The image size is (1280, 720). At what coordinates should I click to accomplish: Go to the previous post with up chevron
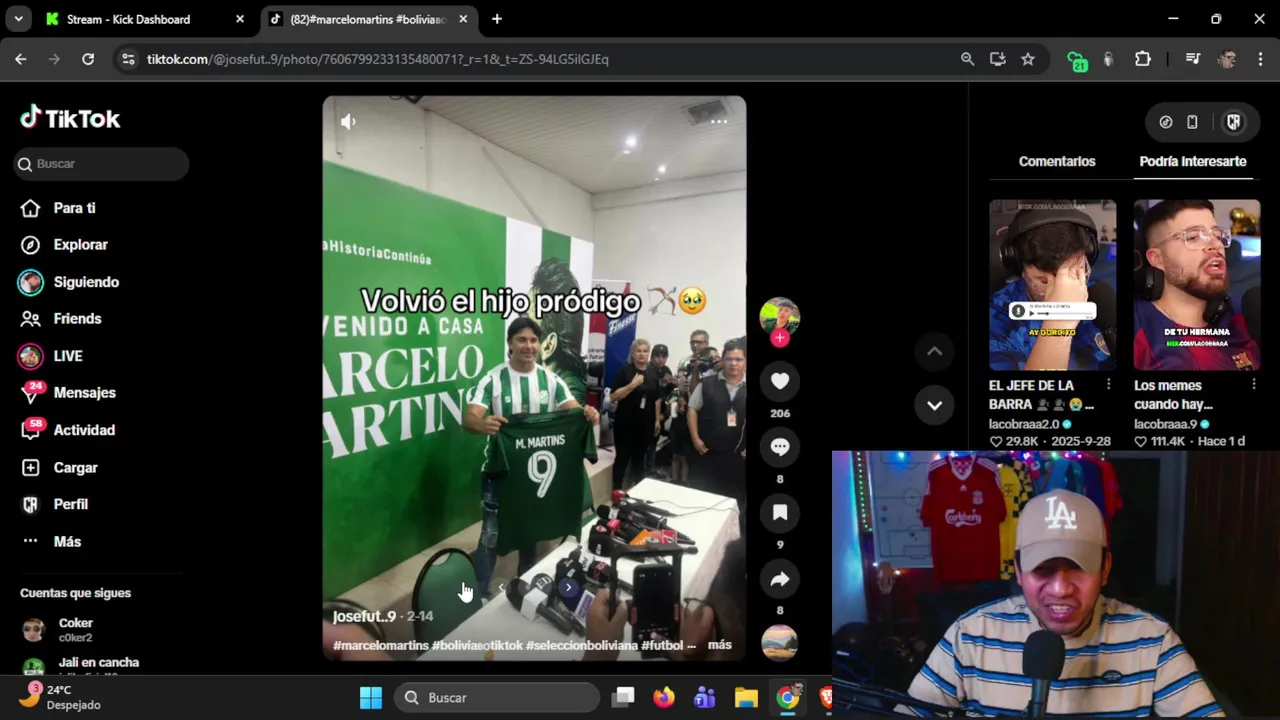pos(934,351)
